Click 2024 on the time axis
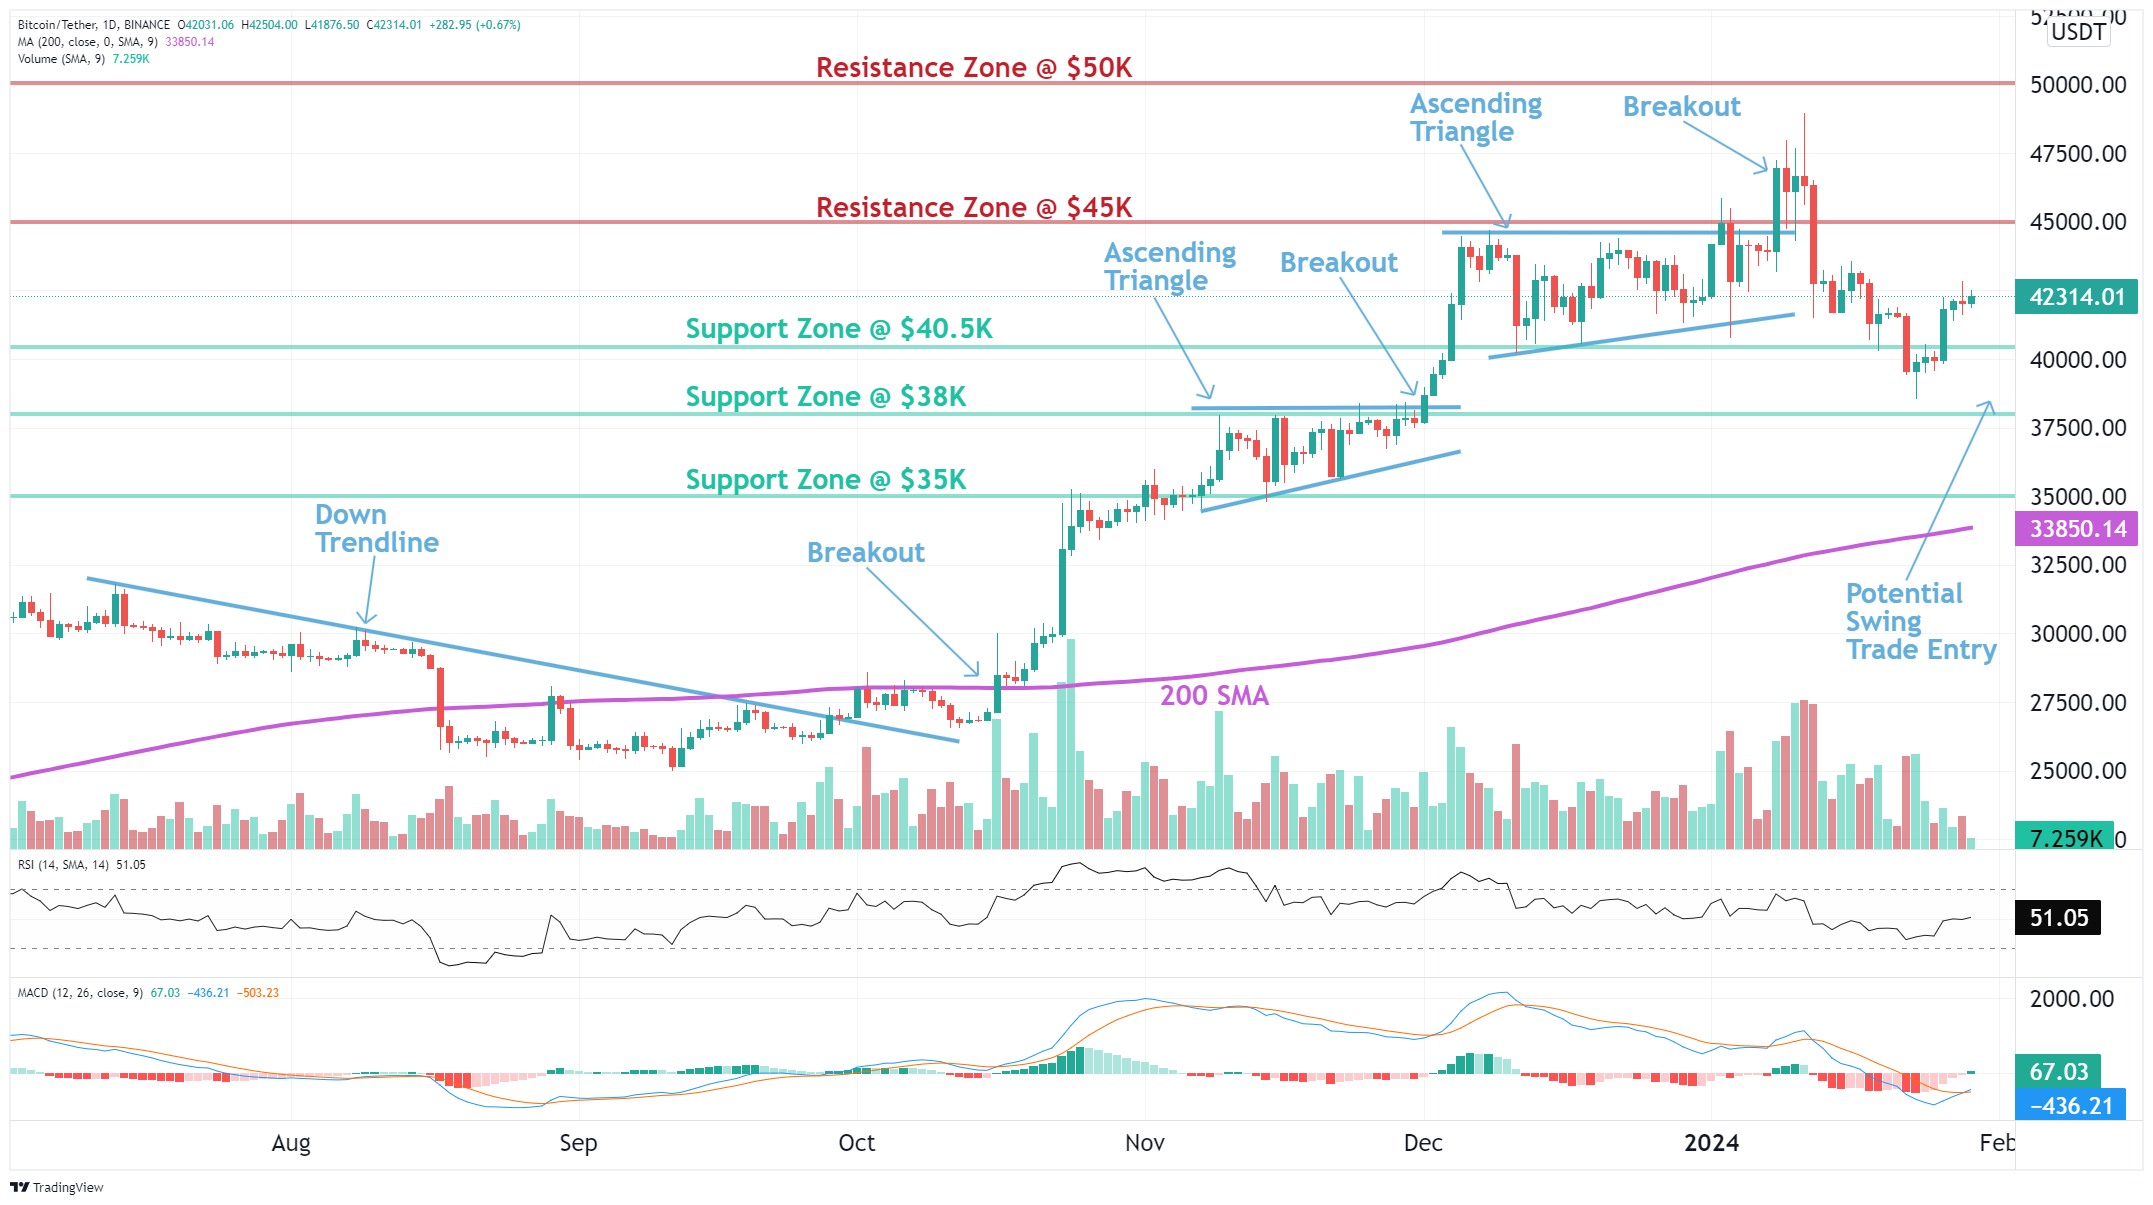The width and height of the screenshot is (2153, 1205). (1712, 1143)
